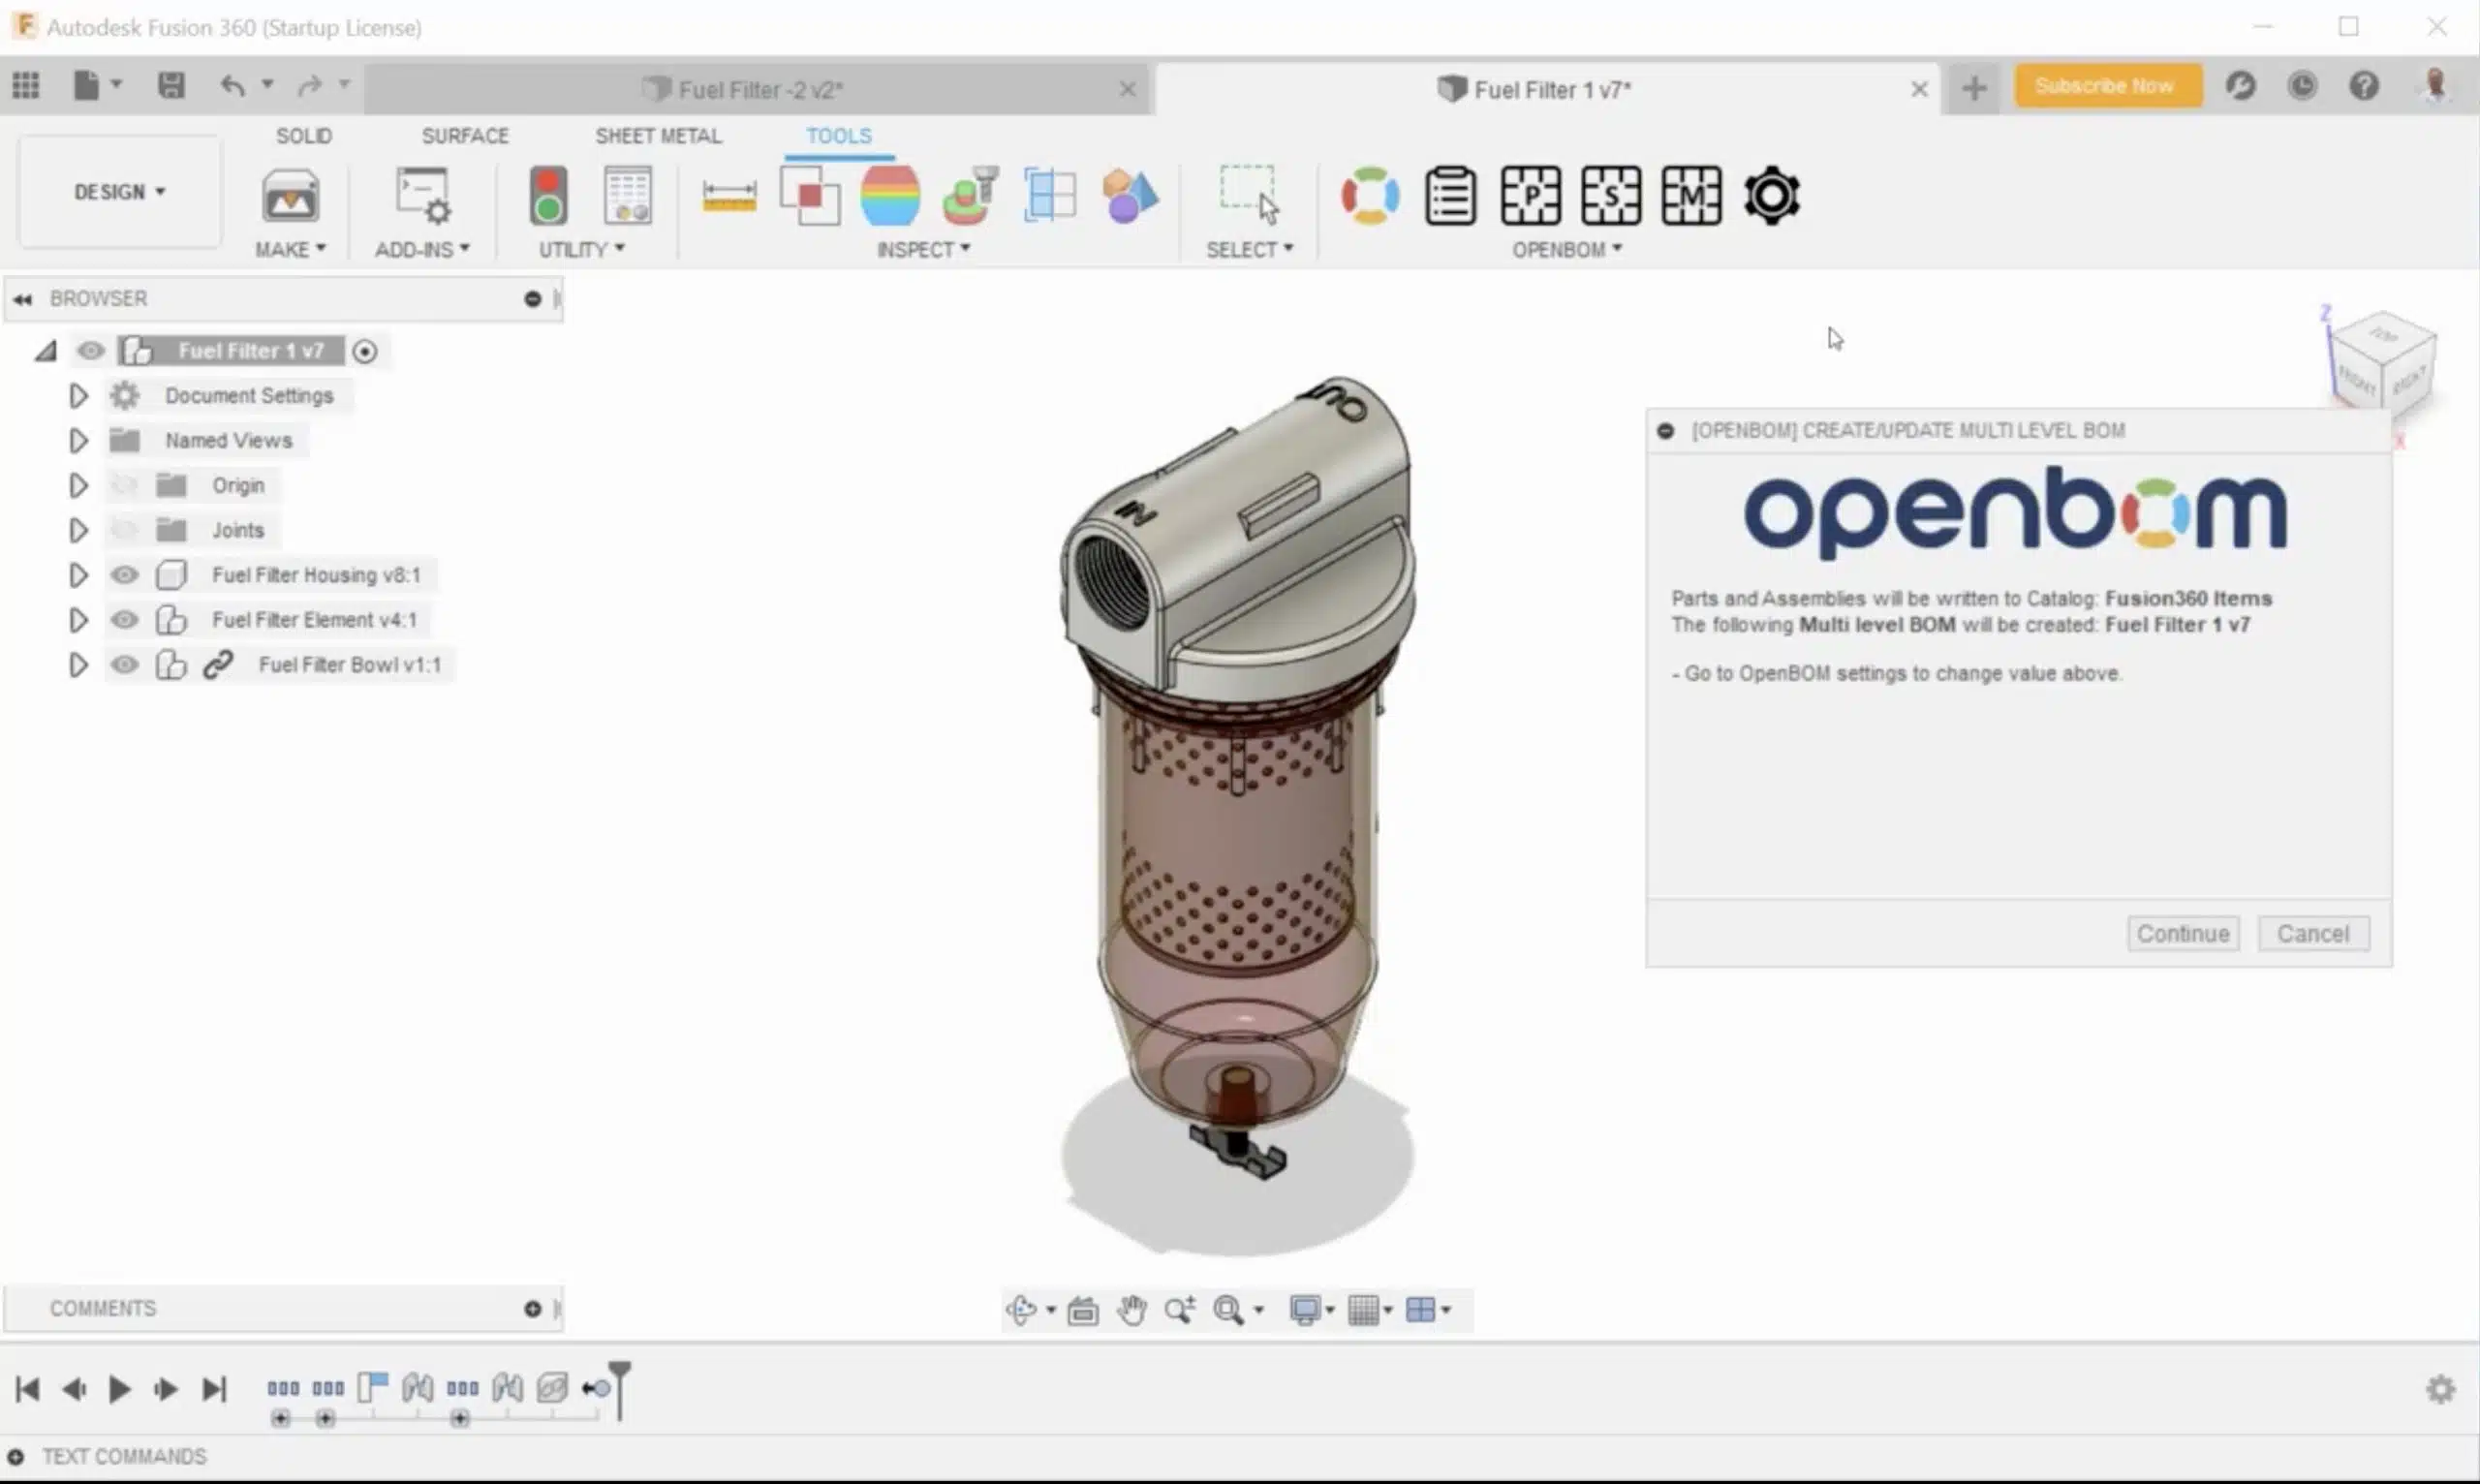Image resolution: width=2480 pixels, height=1484 pixels.
Task: Open the DESIGN workspace dropdown
Action: pos(120,192)
